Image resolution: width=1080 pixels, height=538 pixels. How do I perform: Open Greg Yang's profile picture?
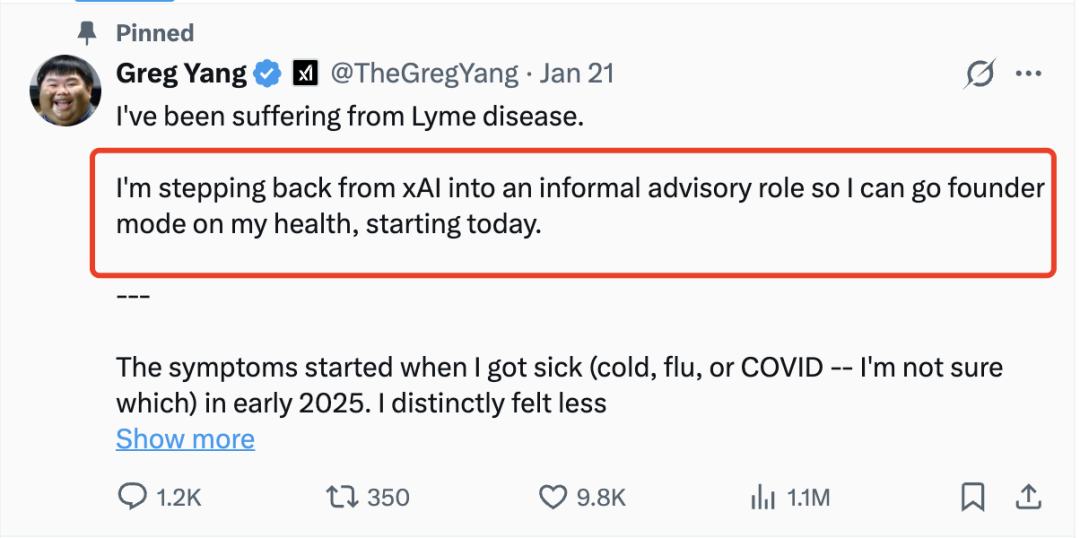[x=68, y=90]
